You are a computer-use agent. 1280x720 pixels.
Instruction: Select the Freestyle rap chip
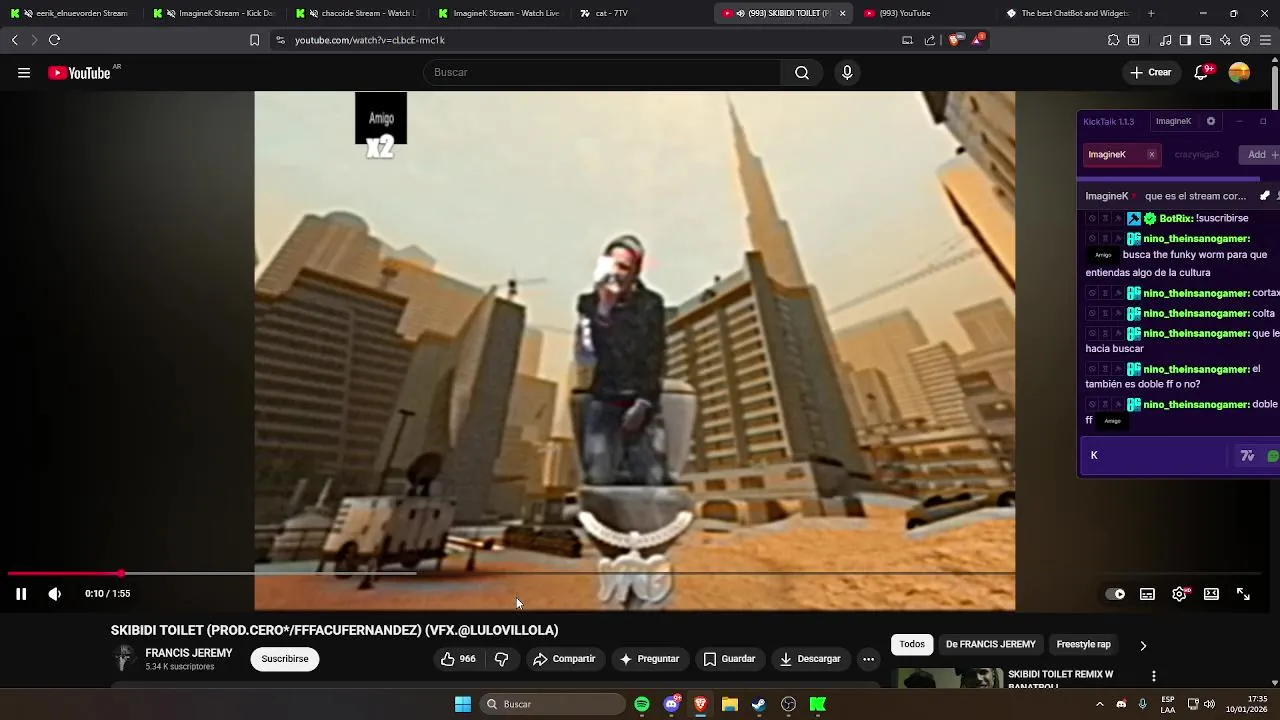[1084, 644]
